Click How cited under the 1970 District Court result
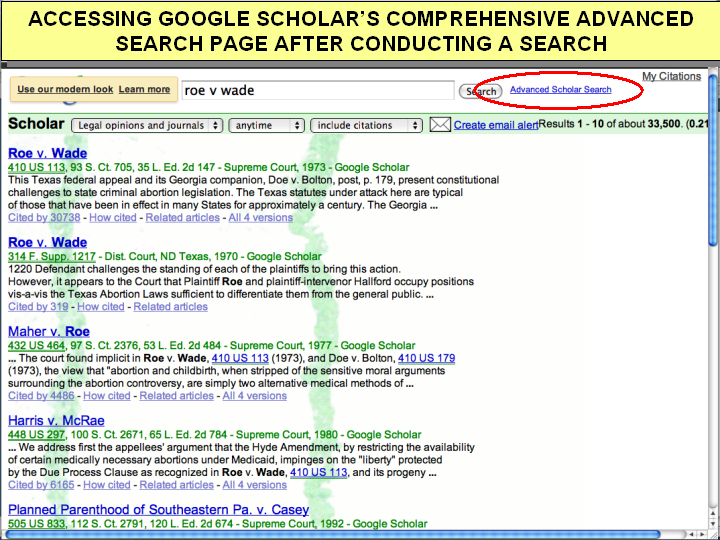The height and width of the screenshot is (540, 720). pyautogui.click(x=101, y=306)
